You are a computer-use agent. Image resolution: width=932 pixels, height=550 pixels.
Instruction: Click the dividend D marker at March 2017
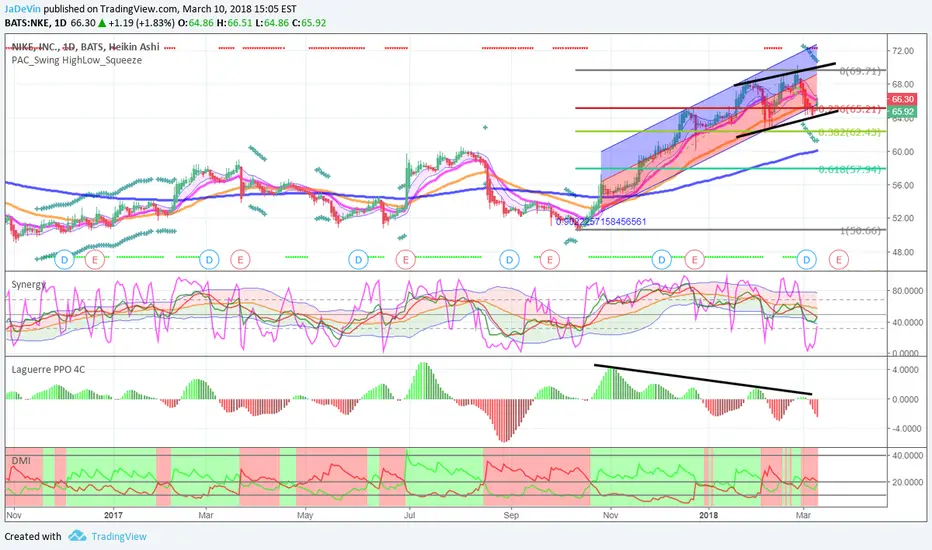(209, 260)
